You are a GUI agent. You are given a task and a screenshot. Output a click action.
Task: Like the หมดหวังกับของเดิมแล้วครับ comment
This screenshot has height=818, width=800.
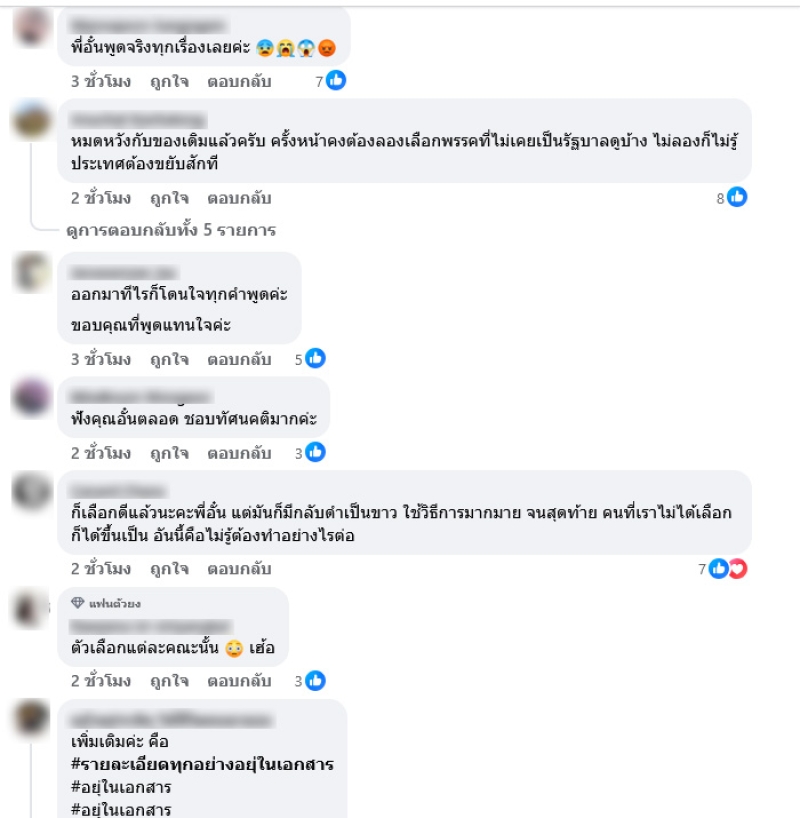(170, 198)
